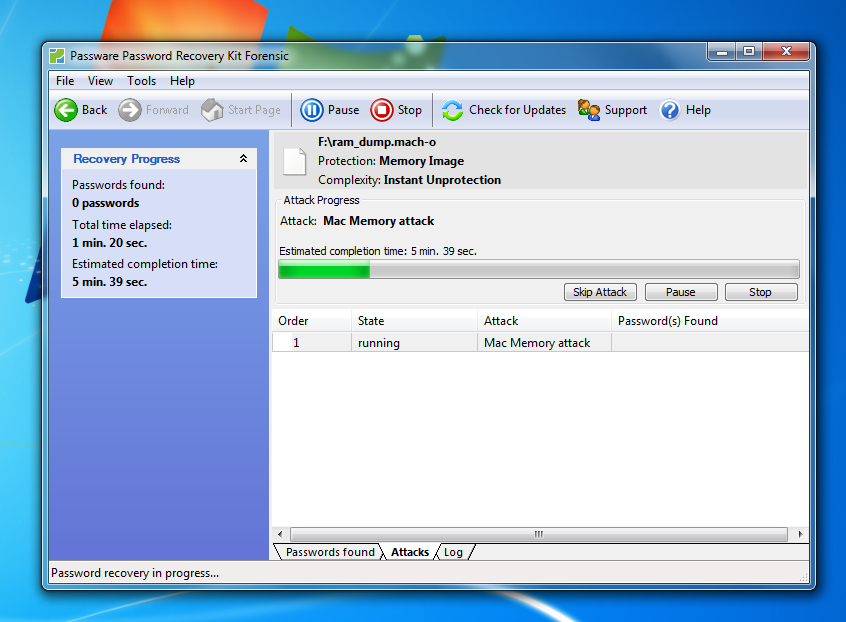846x622 pixels.
Task: Open the Tools menu
Action: 141,81
